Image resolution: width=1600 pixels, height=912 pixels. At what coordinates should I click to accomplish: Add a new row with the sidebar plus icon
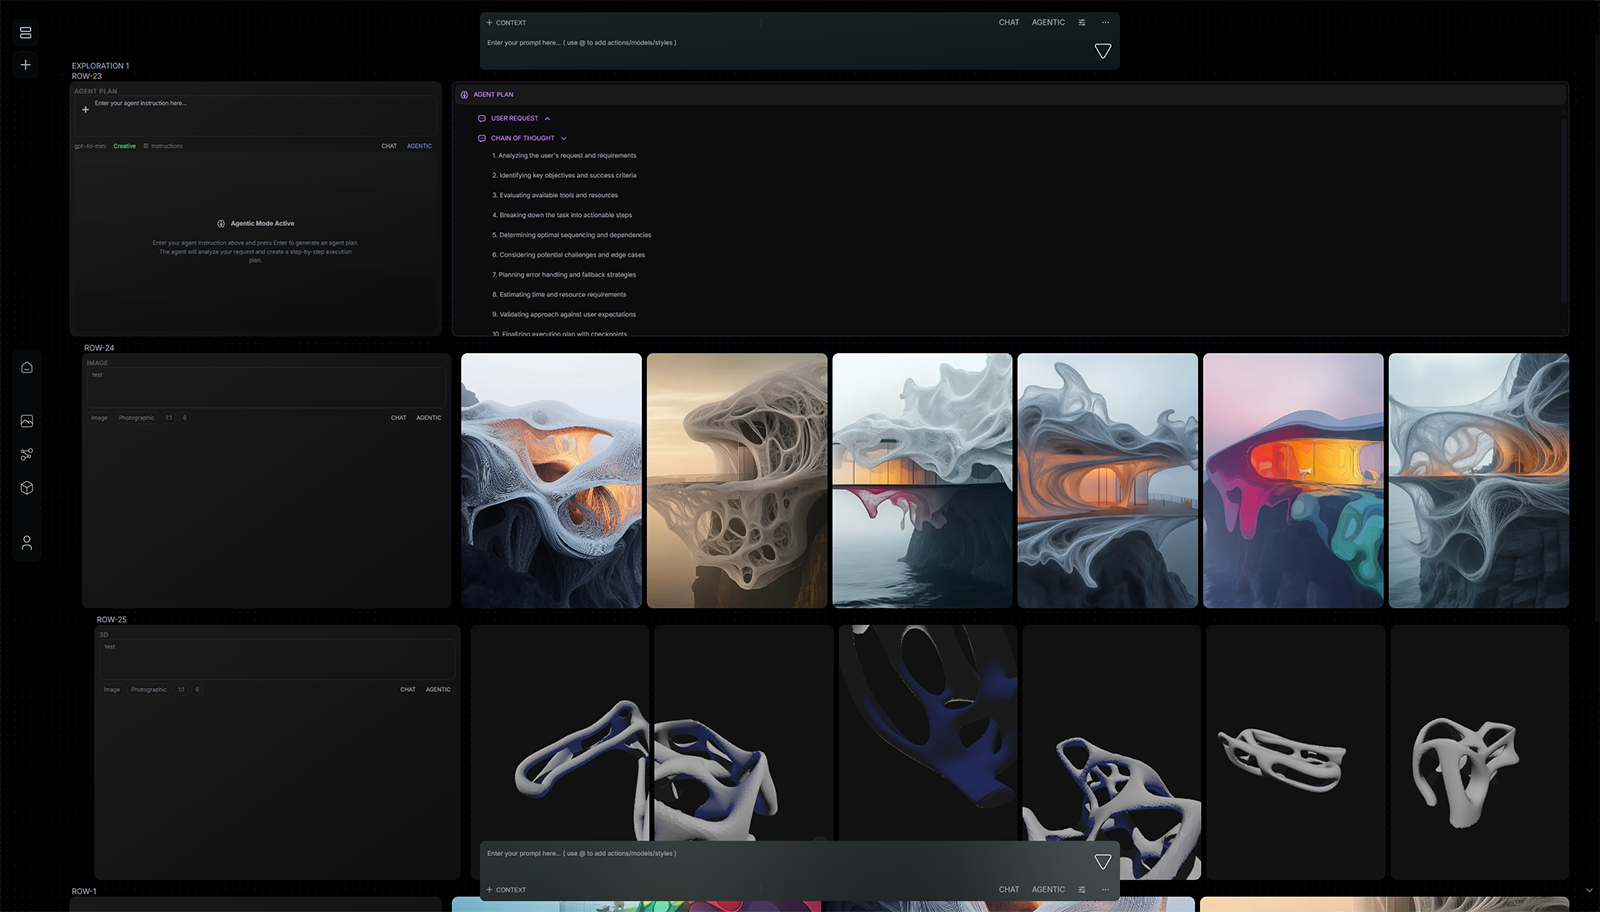[x=26, y=65]
